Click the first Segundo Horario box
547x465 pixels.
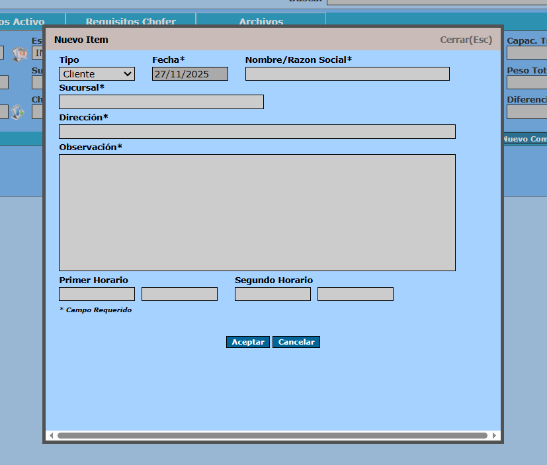coord(273,294)
